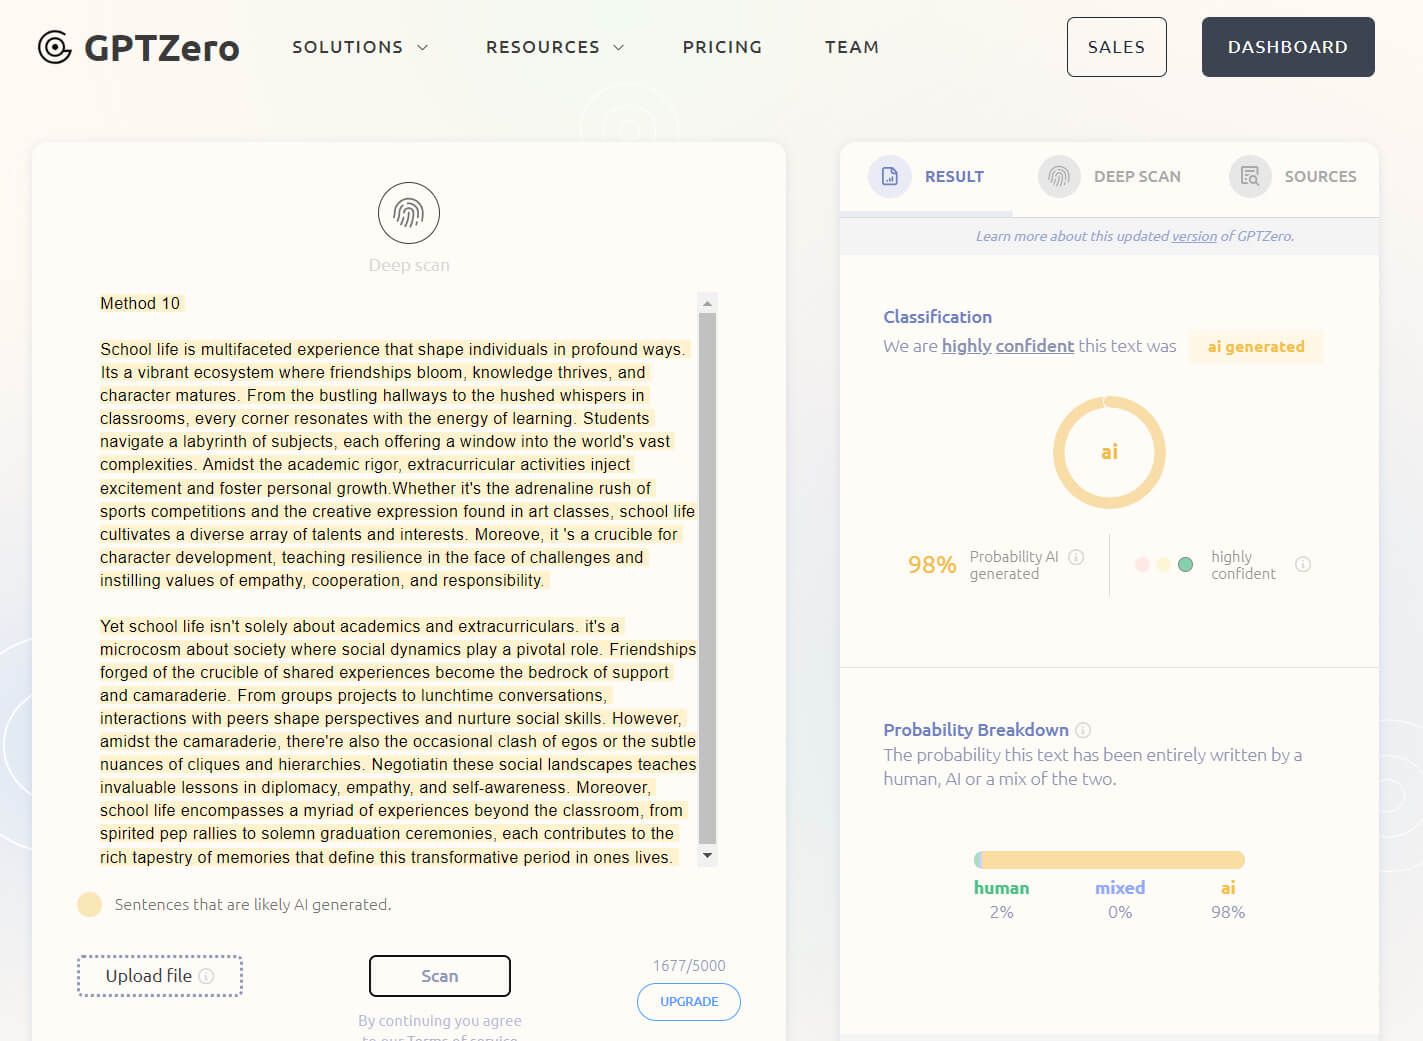Click the document icon on the RESULT tab

pyautogui.click(x=889, y=176)
